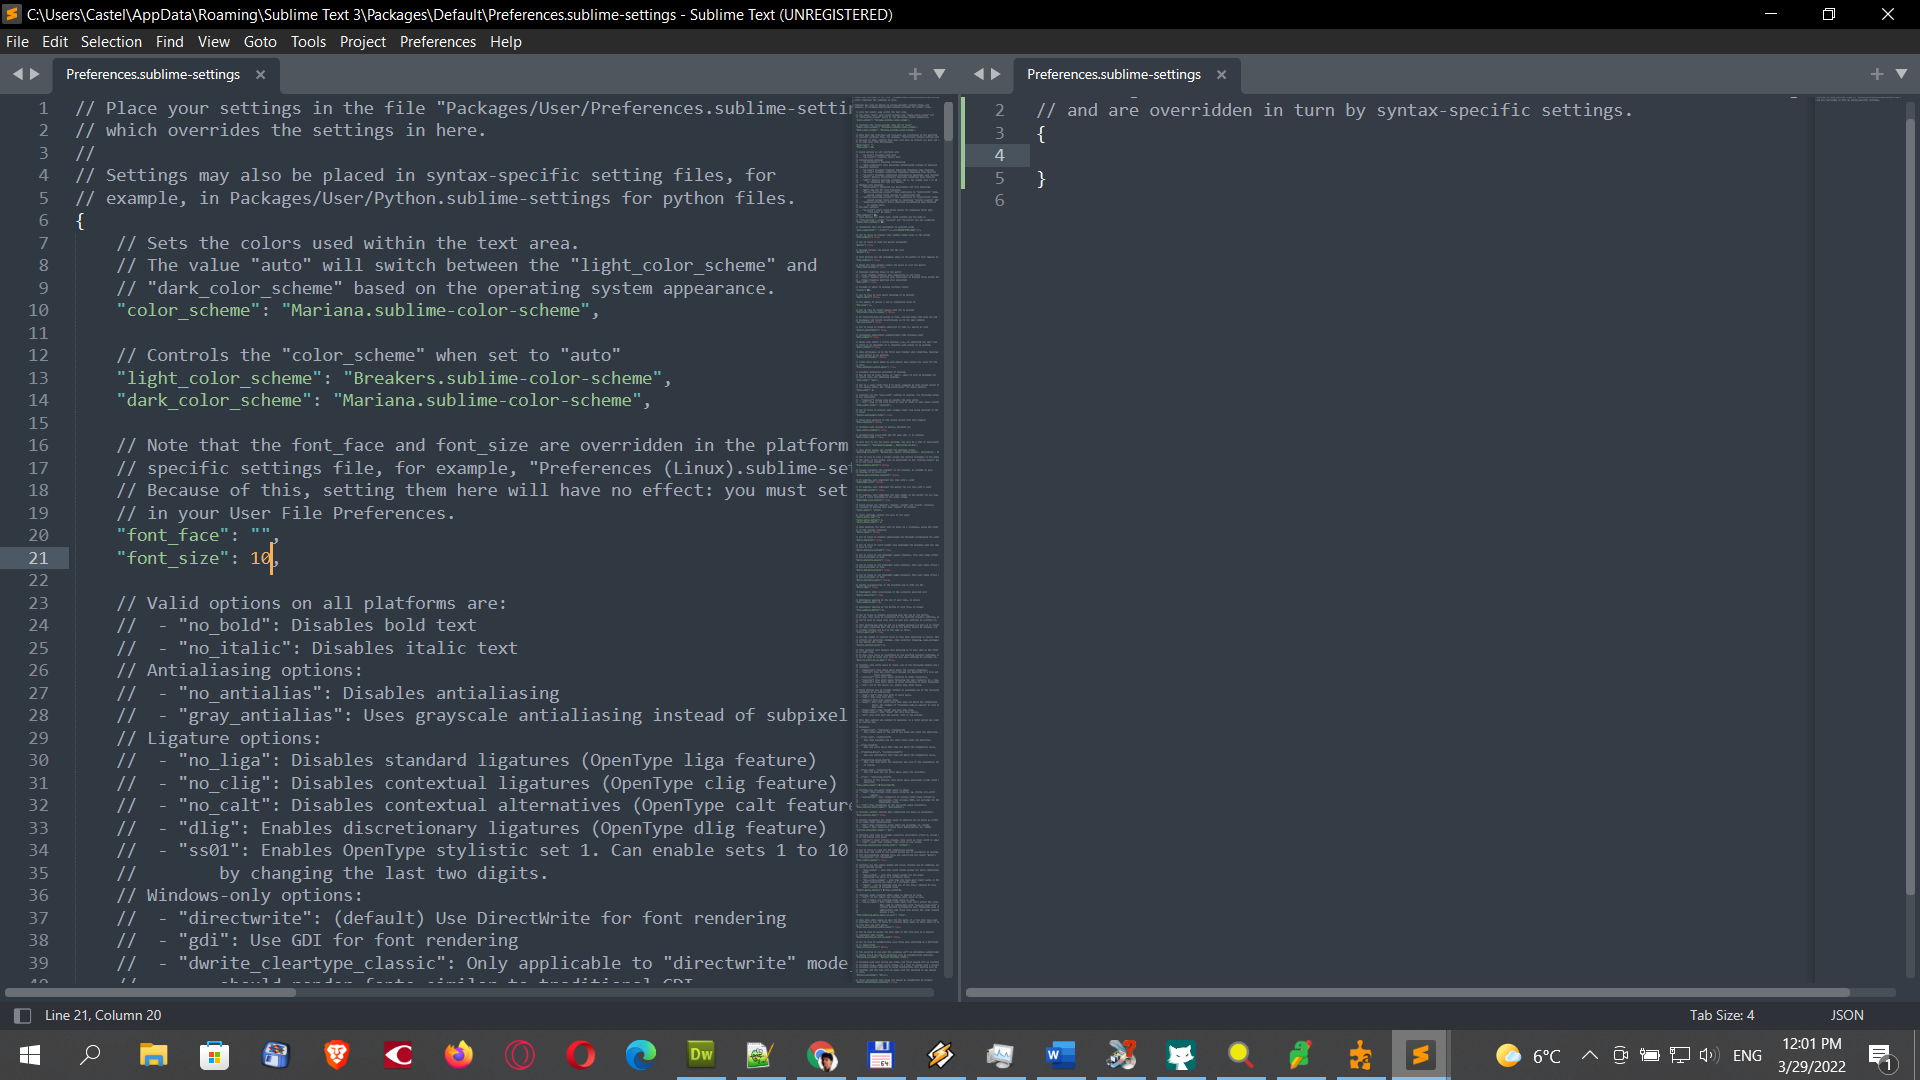Click right pane horizontal scrollbar
The height and width of the screenshot is (1080, 1920).
[x=1407, y=992]
